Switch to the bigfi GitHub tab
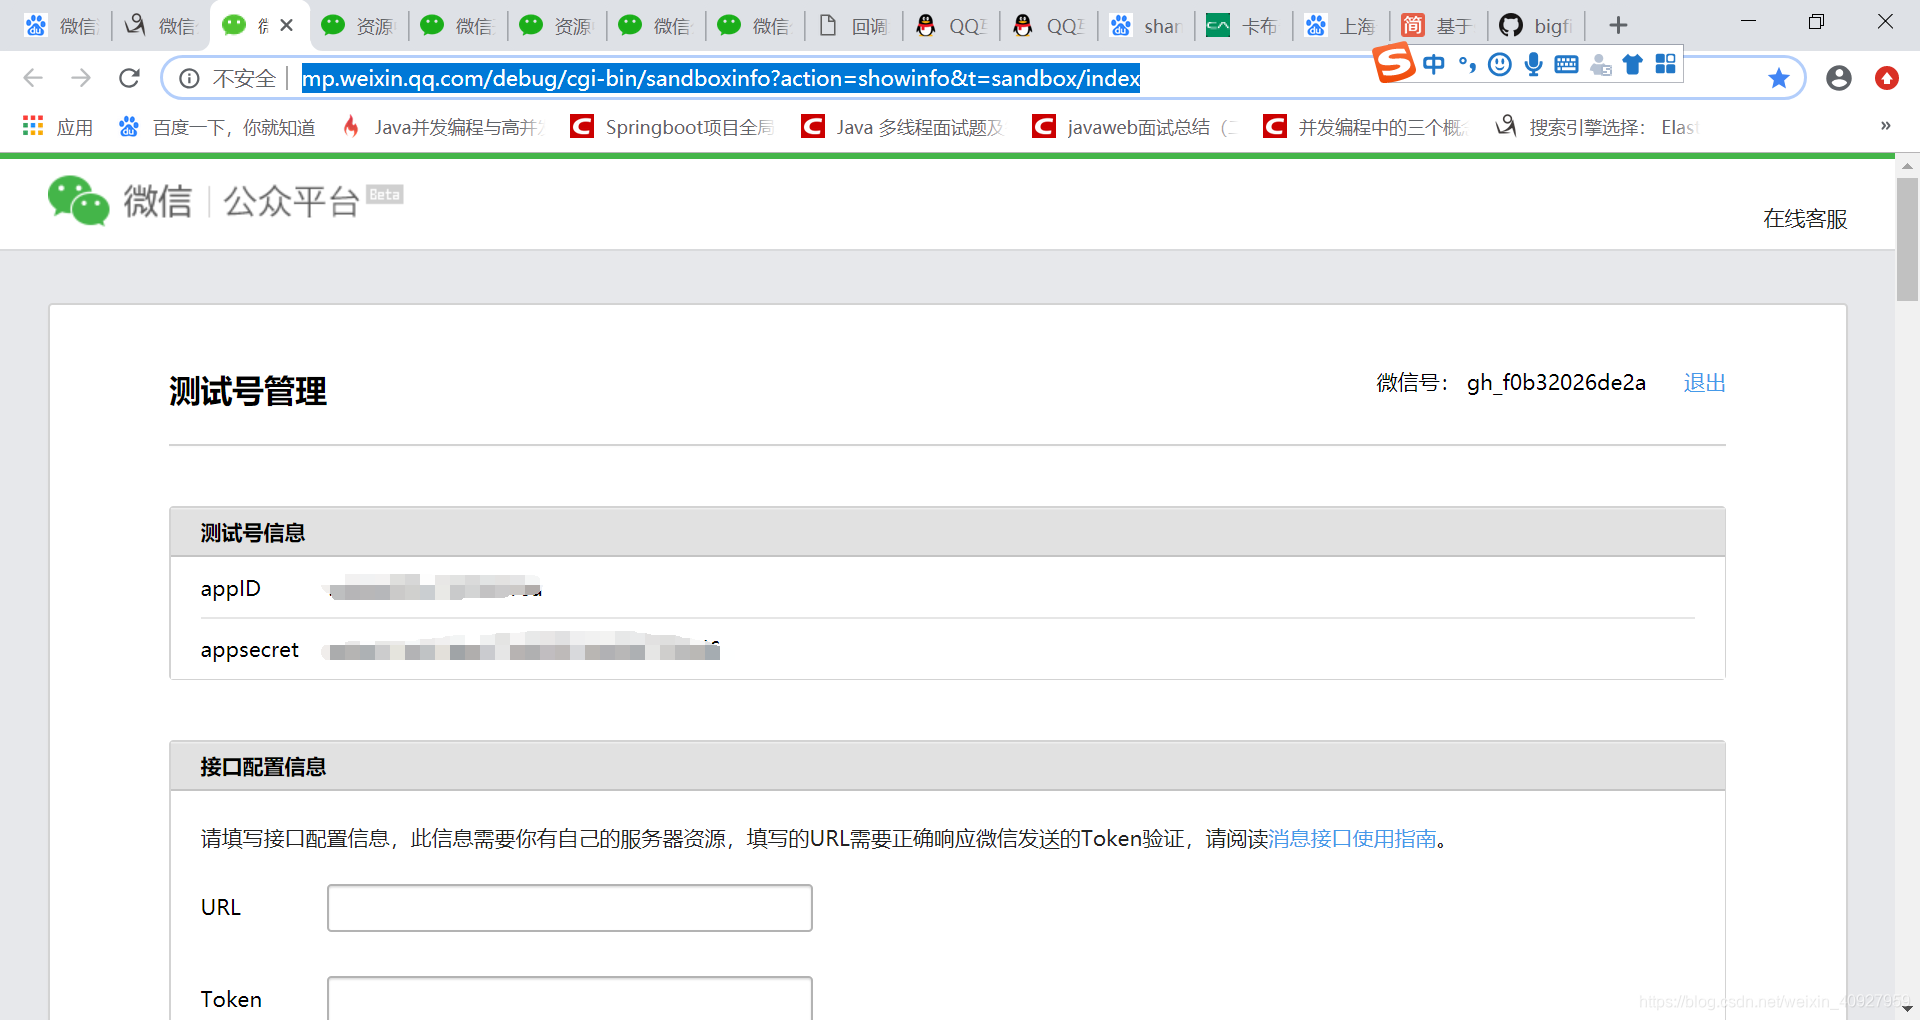Viewport: 1920px width, 1020px height. click(x=1536, y=25)
